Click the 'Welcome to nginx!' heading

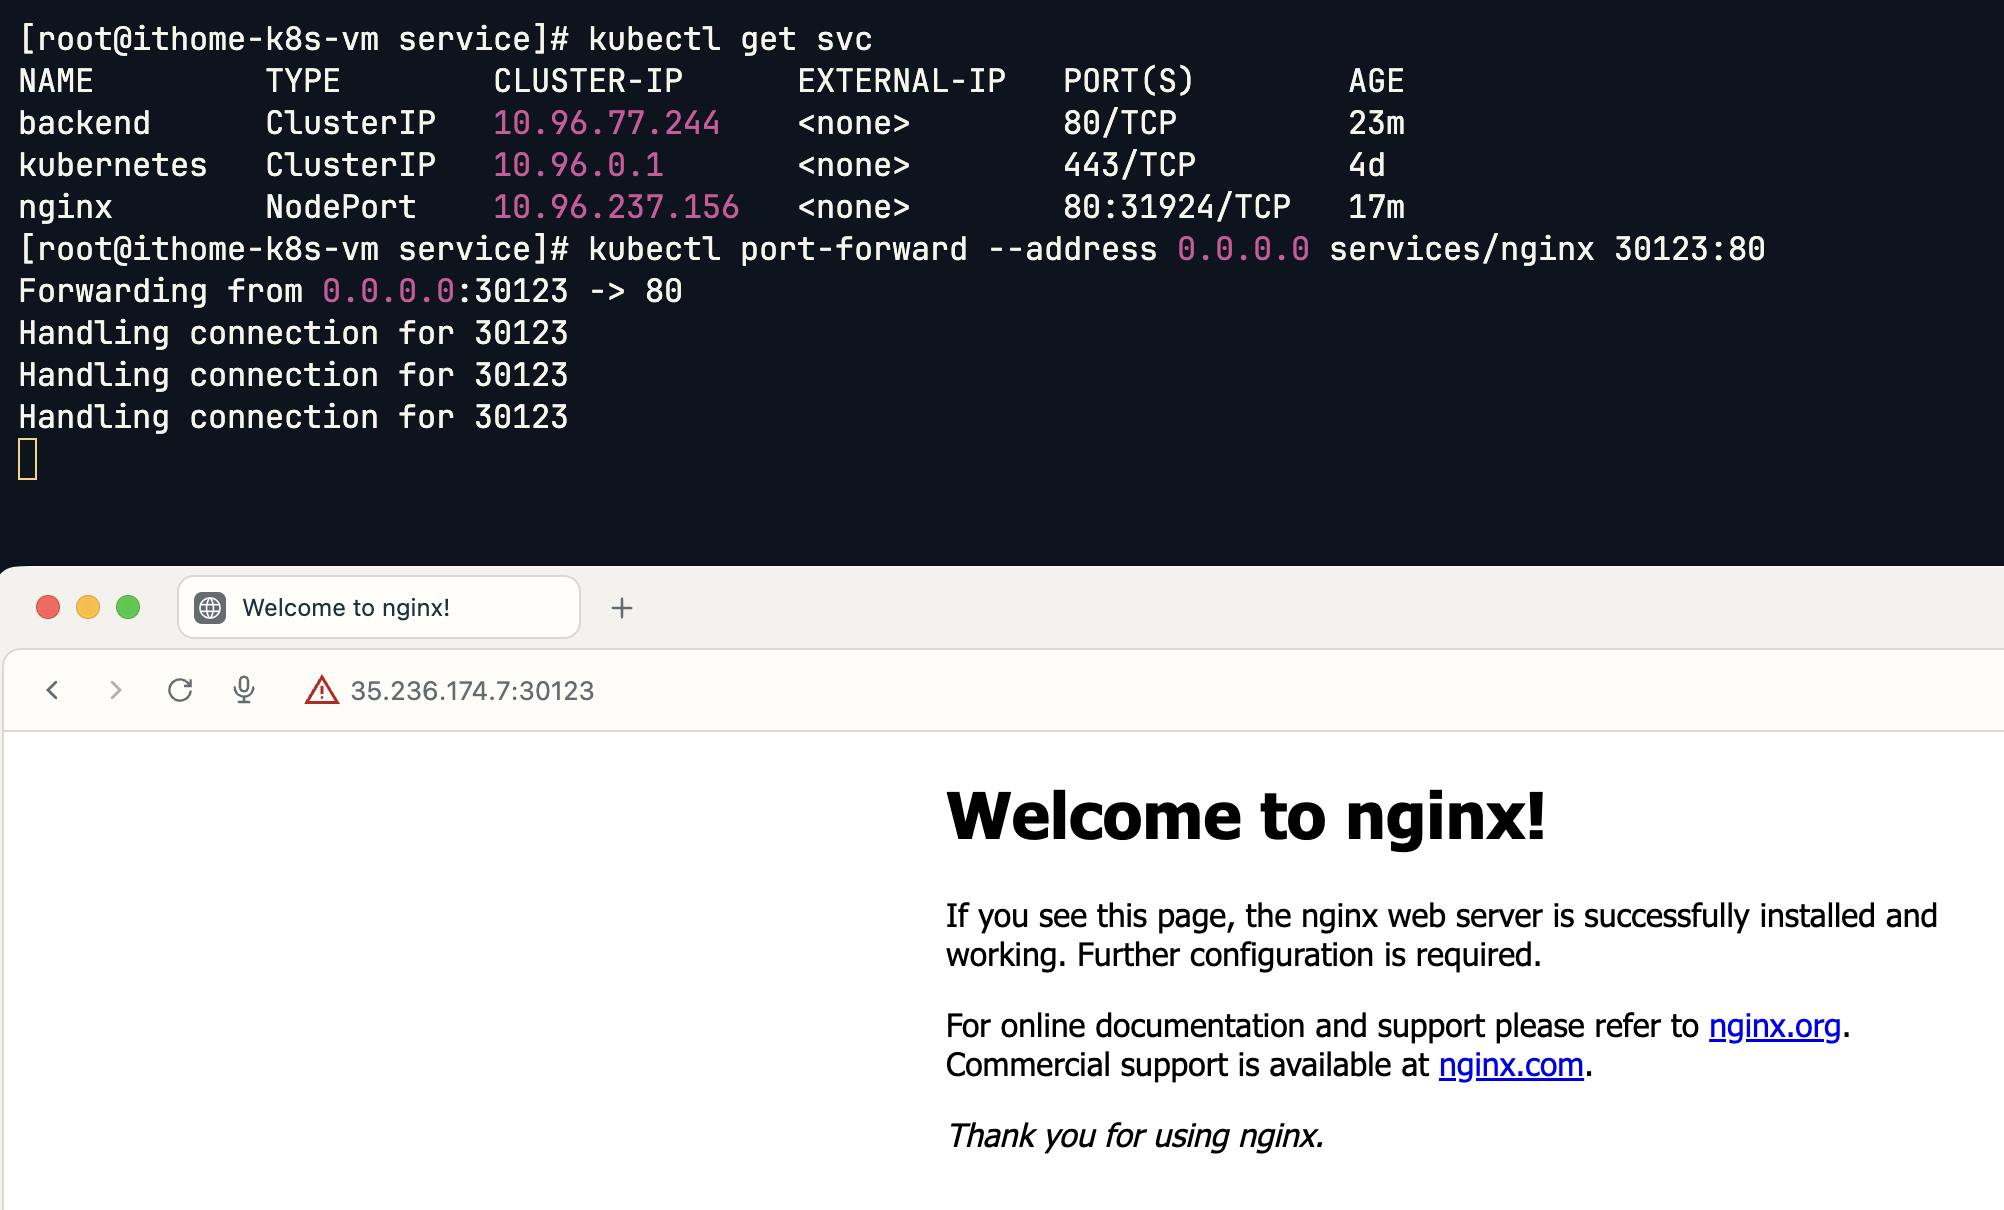click(x=1246, y=816)
